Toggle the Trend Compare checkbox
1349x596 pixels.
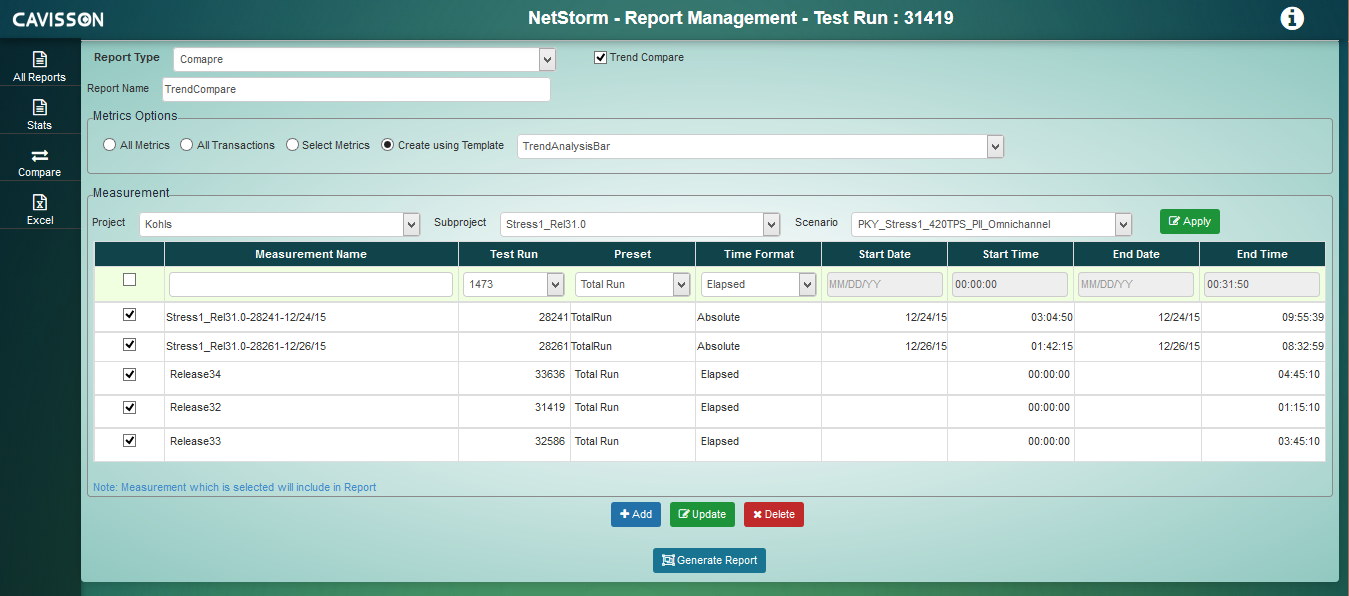pos(600,57)
